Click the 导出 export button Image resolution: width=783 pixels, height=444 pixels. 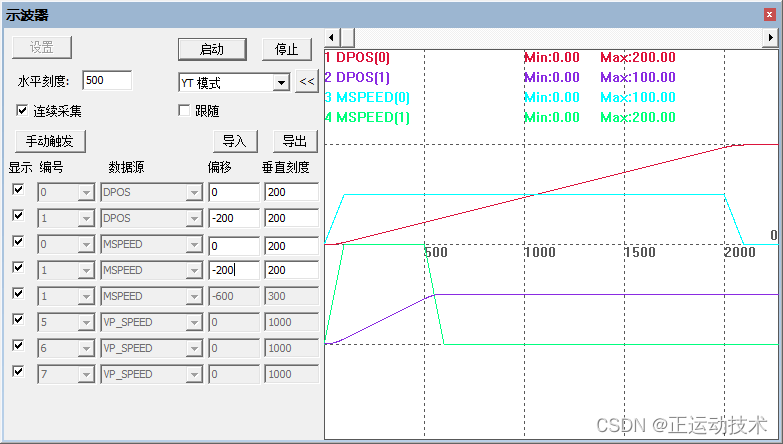point(295,141)
